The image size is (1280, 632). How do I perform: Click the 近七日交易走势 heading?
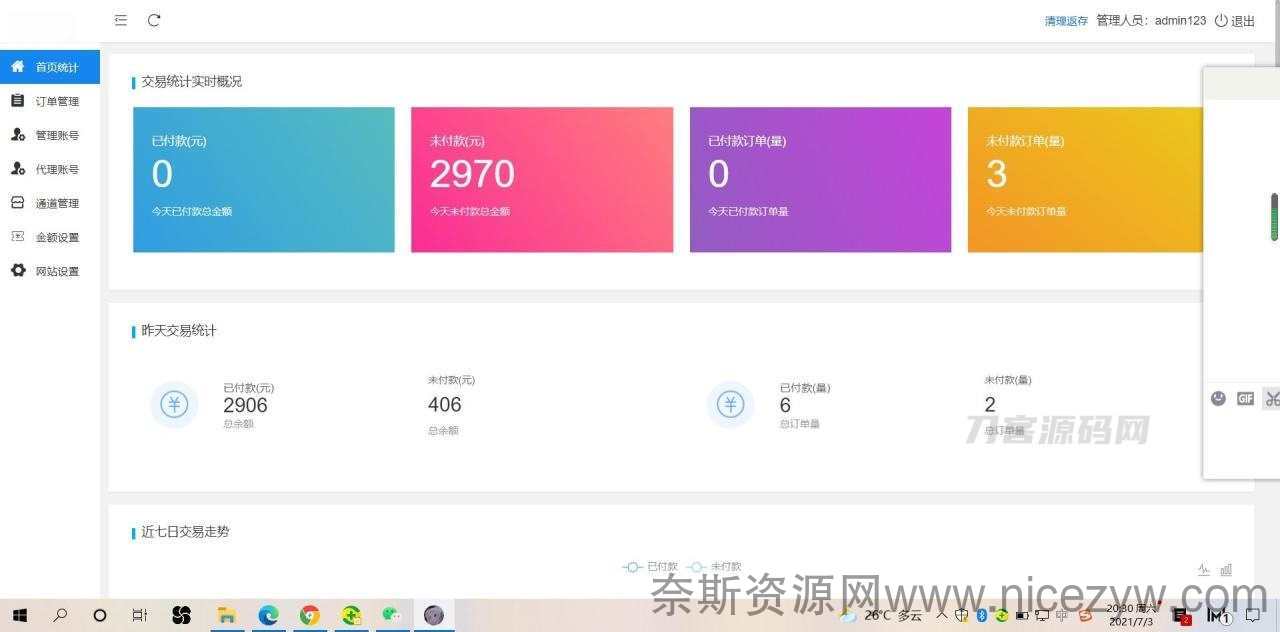[185, 532]
